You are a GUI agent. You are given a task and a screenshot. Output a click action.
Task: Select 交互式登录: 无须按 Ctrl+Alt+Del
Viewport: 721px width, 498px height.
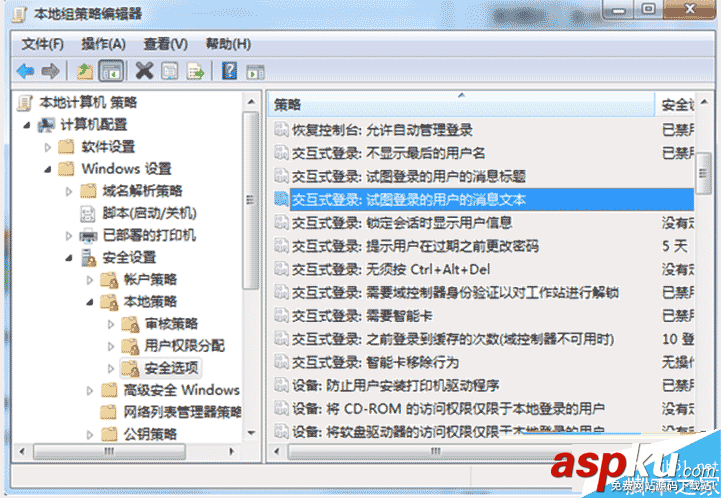(391, 269)
